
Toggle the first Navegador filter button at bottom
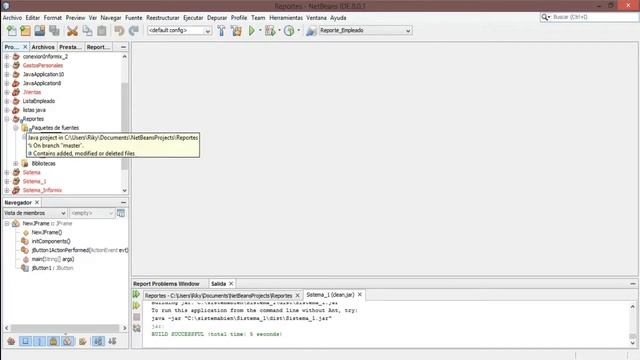[11, 341]
